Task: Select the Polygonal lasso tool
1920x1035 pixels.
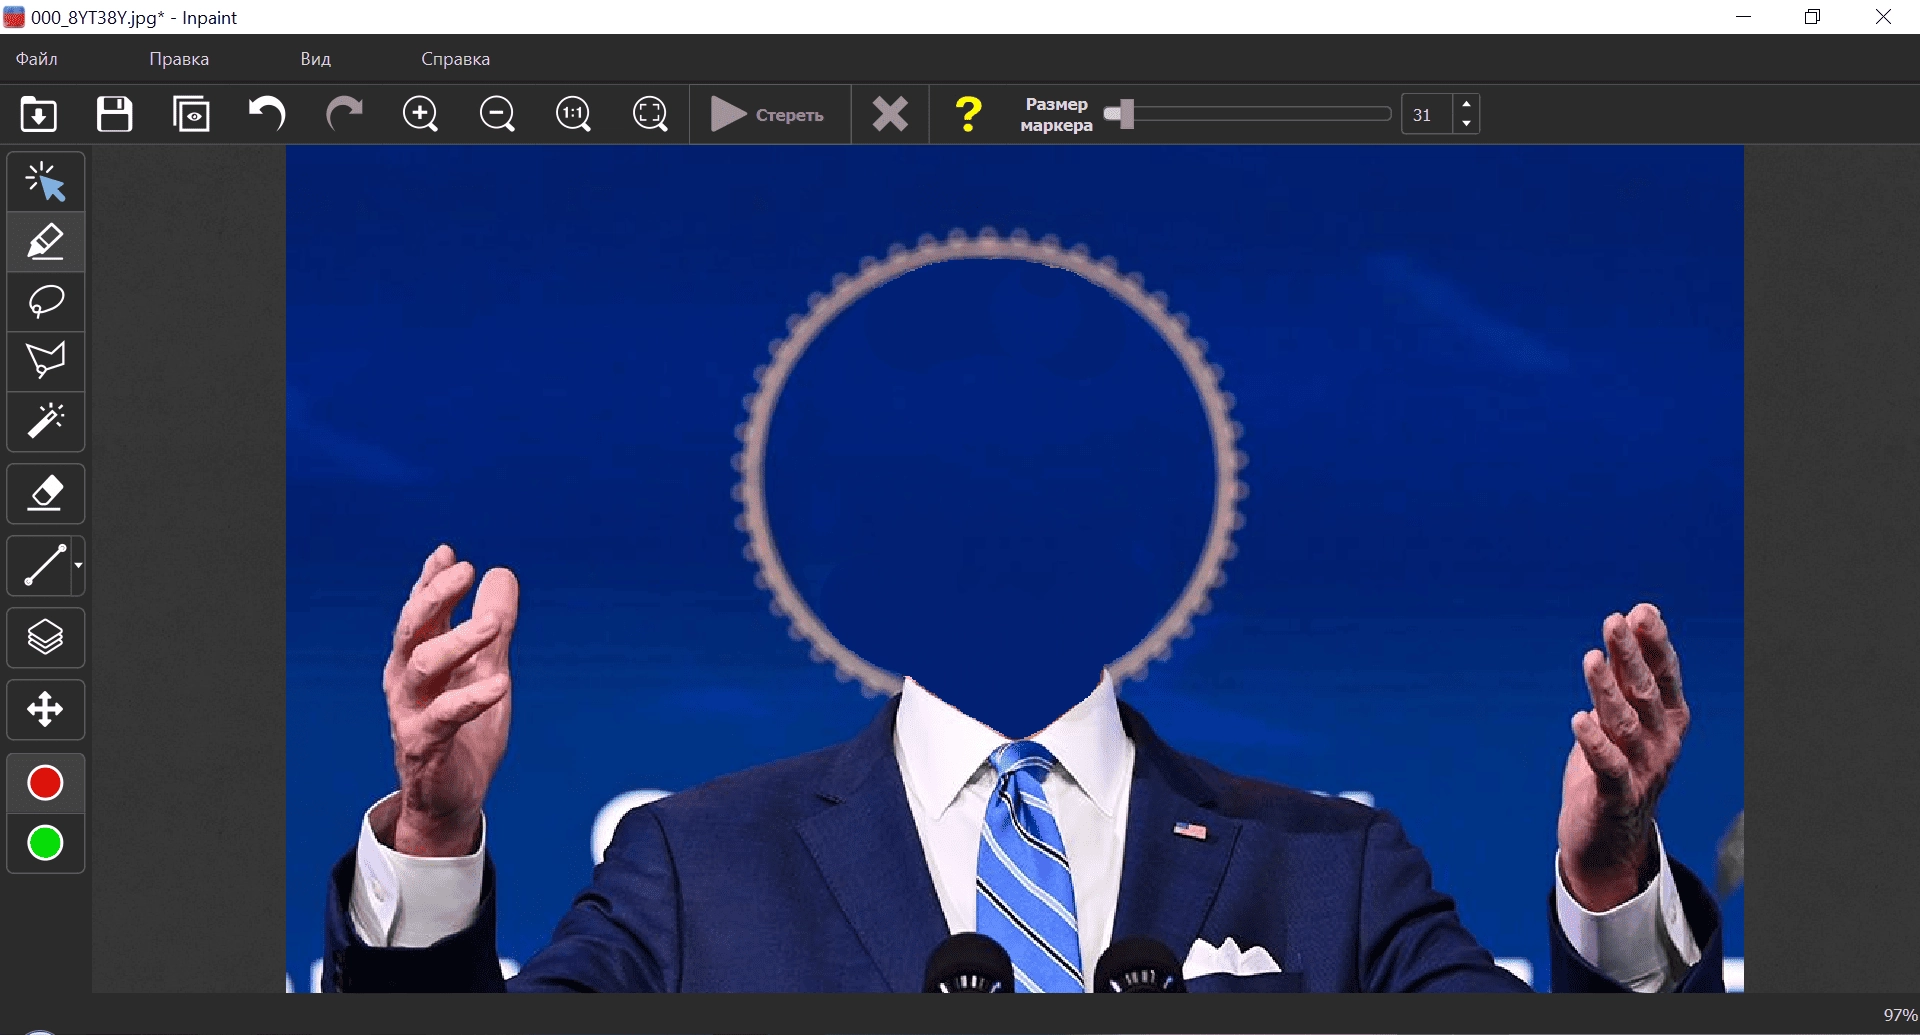Action: pos(46,361)
